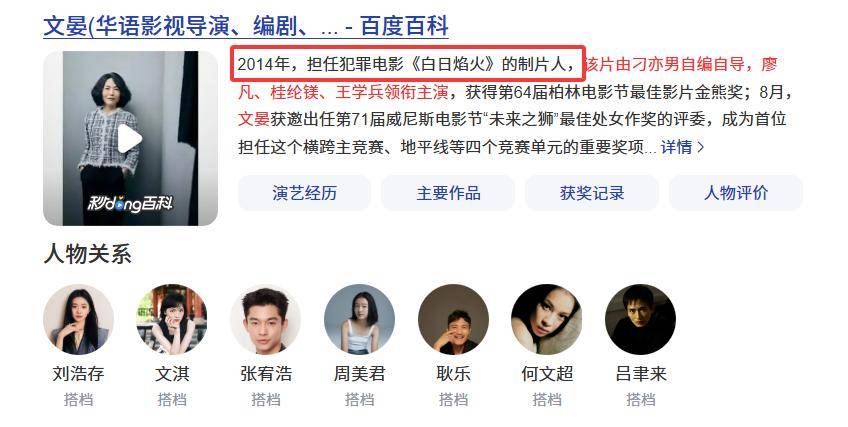848x427 pixels.
Task: Open the 何文超 name link
Action: 547,373
